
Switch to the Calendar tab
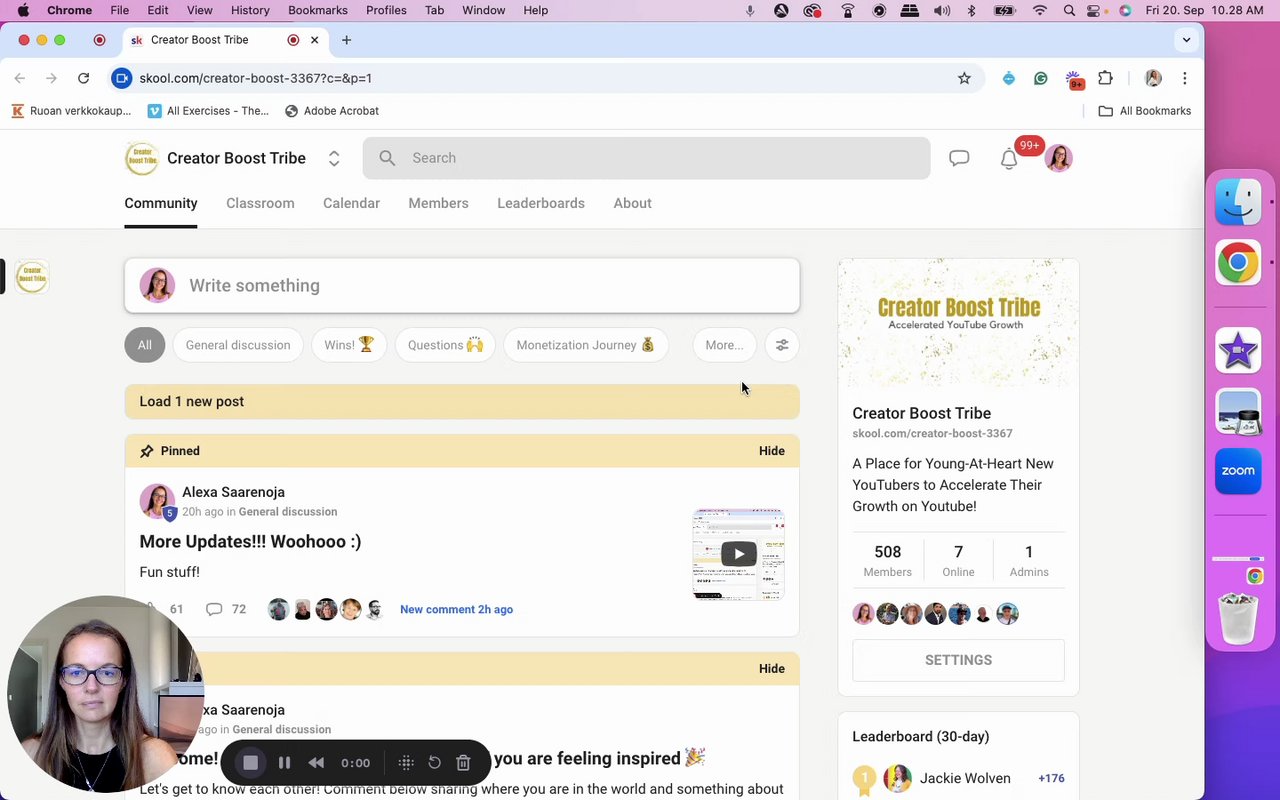click(351, 203)
